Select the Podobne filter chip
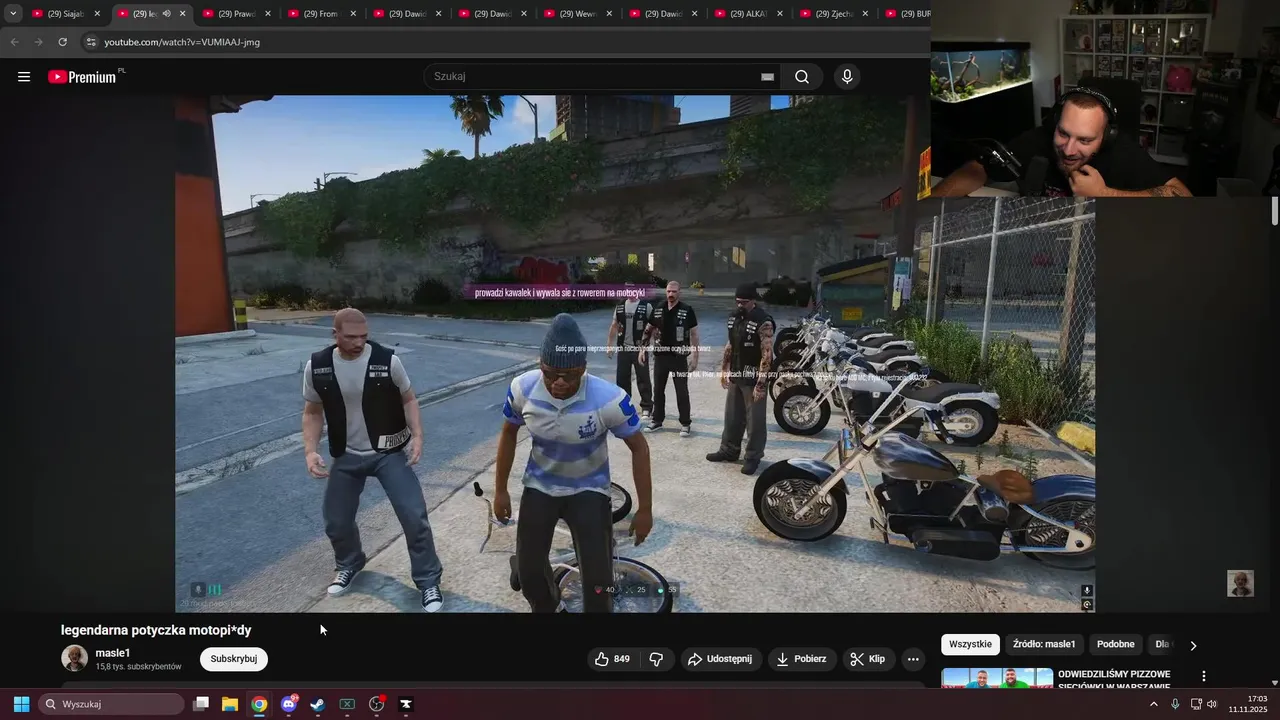1280x720 pixels. pyautogui.click(x=1116, y=645)
